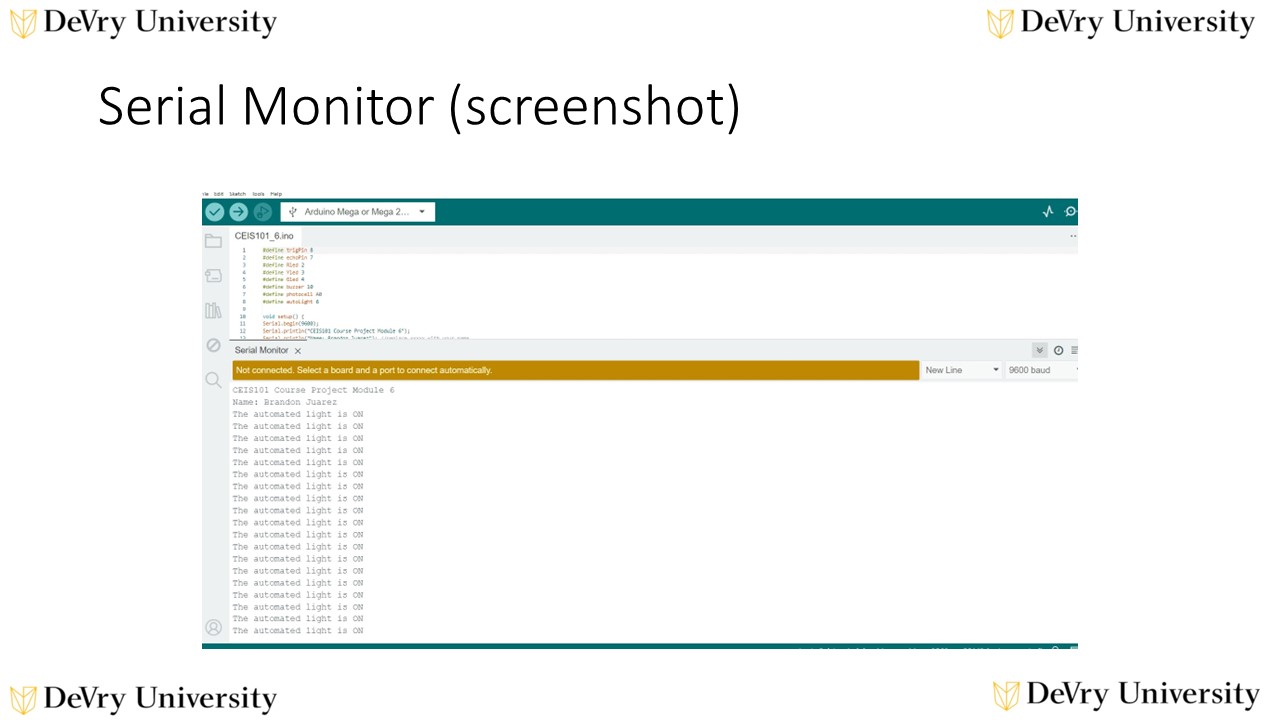Open the Help menu
Screen dimensions: 1280x720
(x=276, y=194)
